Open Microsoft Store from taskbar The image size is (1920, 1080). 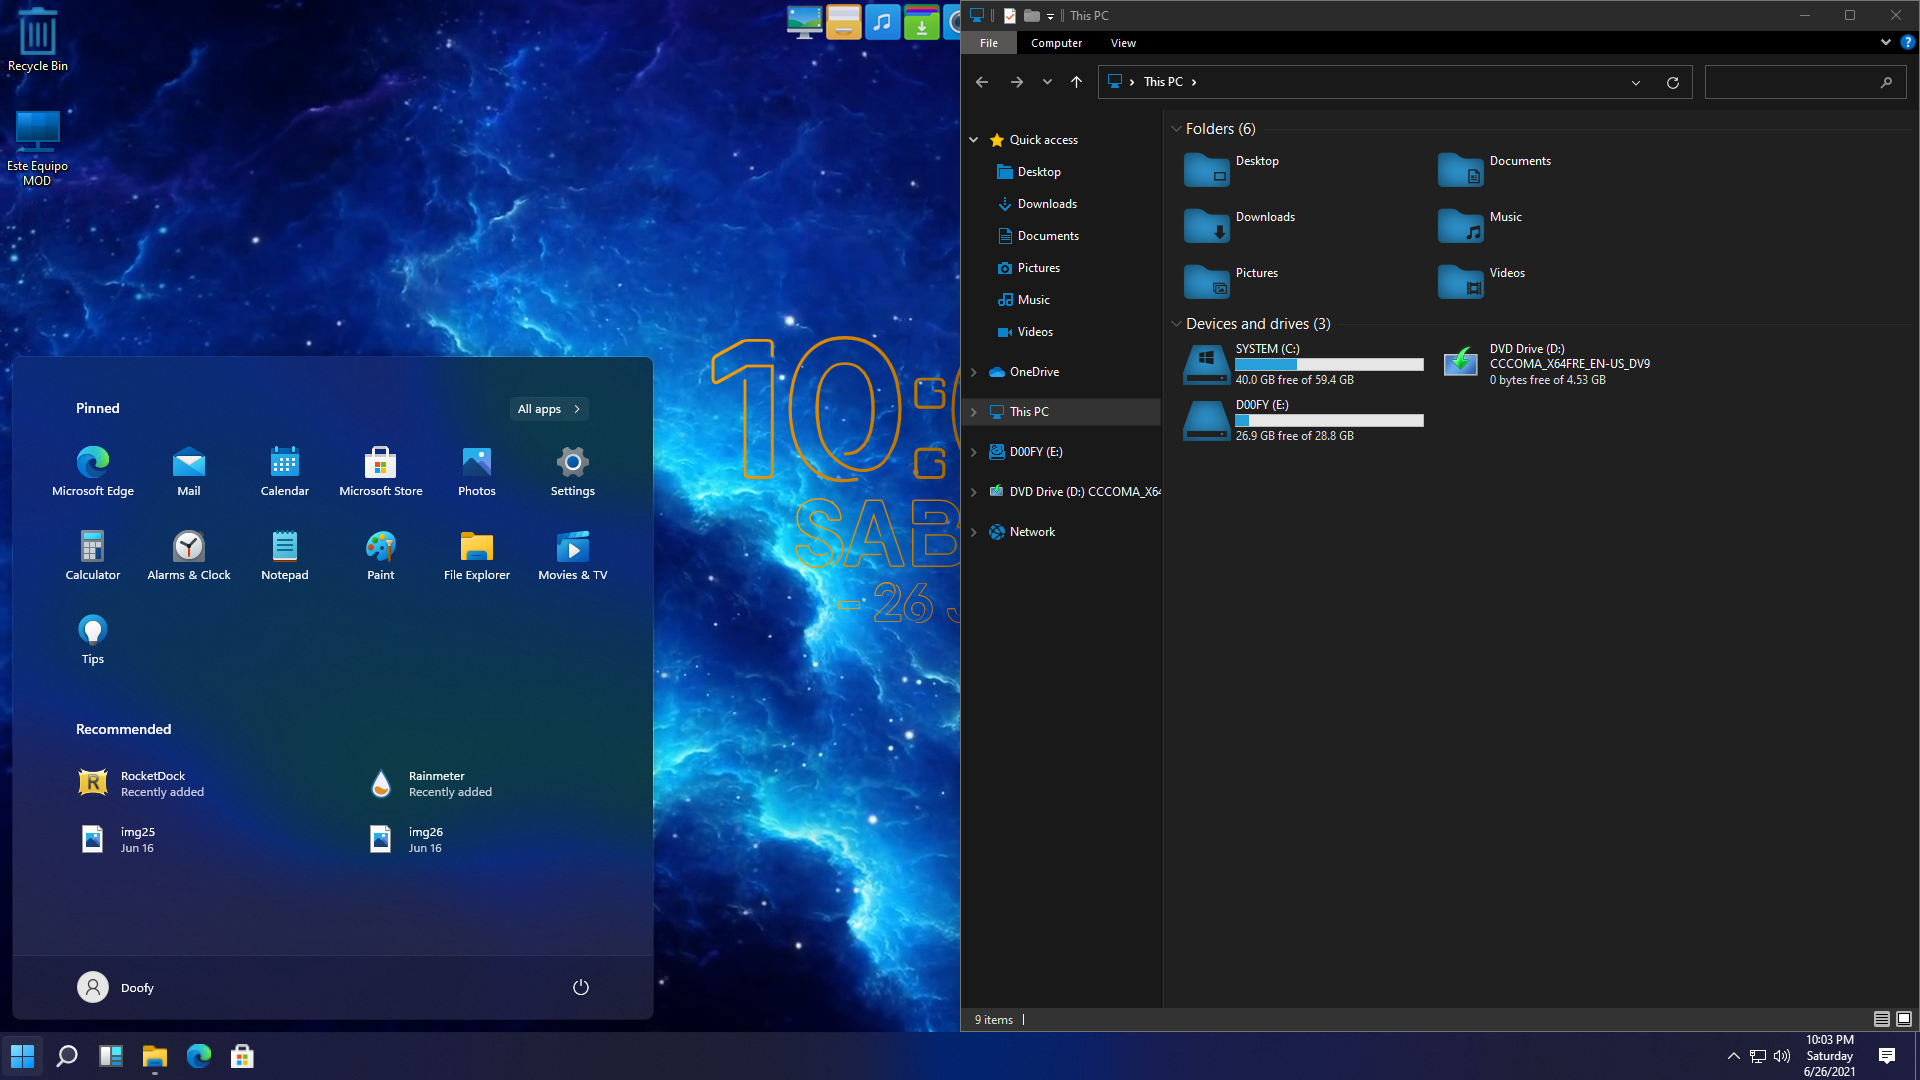[x=243, y=1056]
